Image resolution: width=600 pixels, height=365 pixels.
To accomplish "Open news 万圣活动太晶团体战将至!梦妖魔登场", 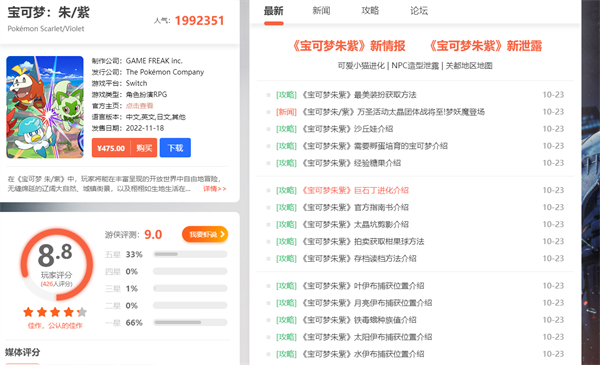I will [x=393, y=112].
